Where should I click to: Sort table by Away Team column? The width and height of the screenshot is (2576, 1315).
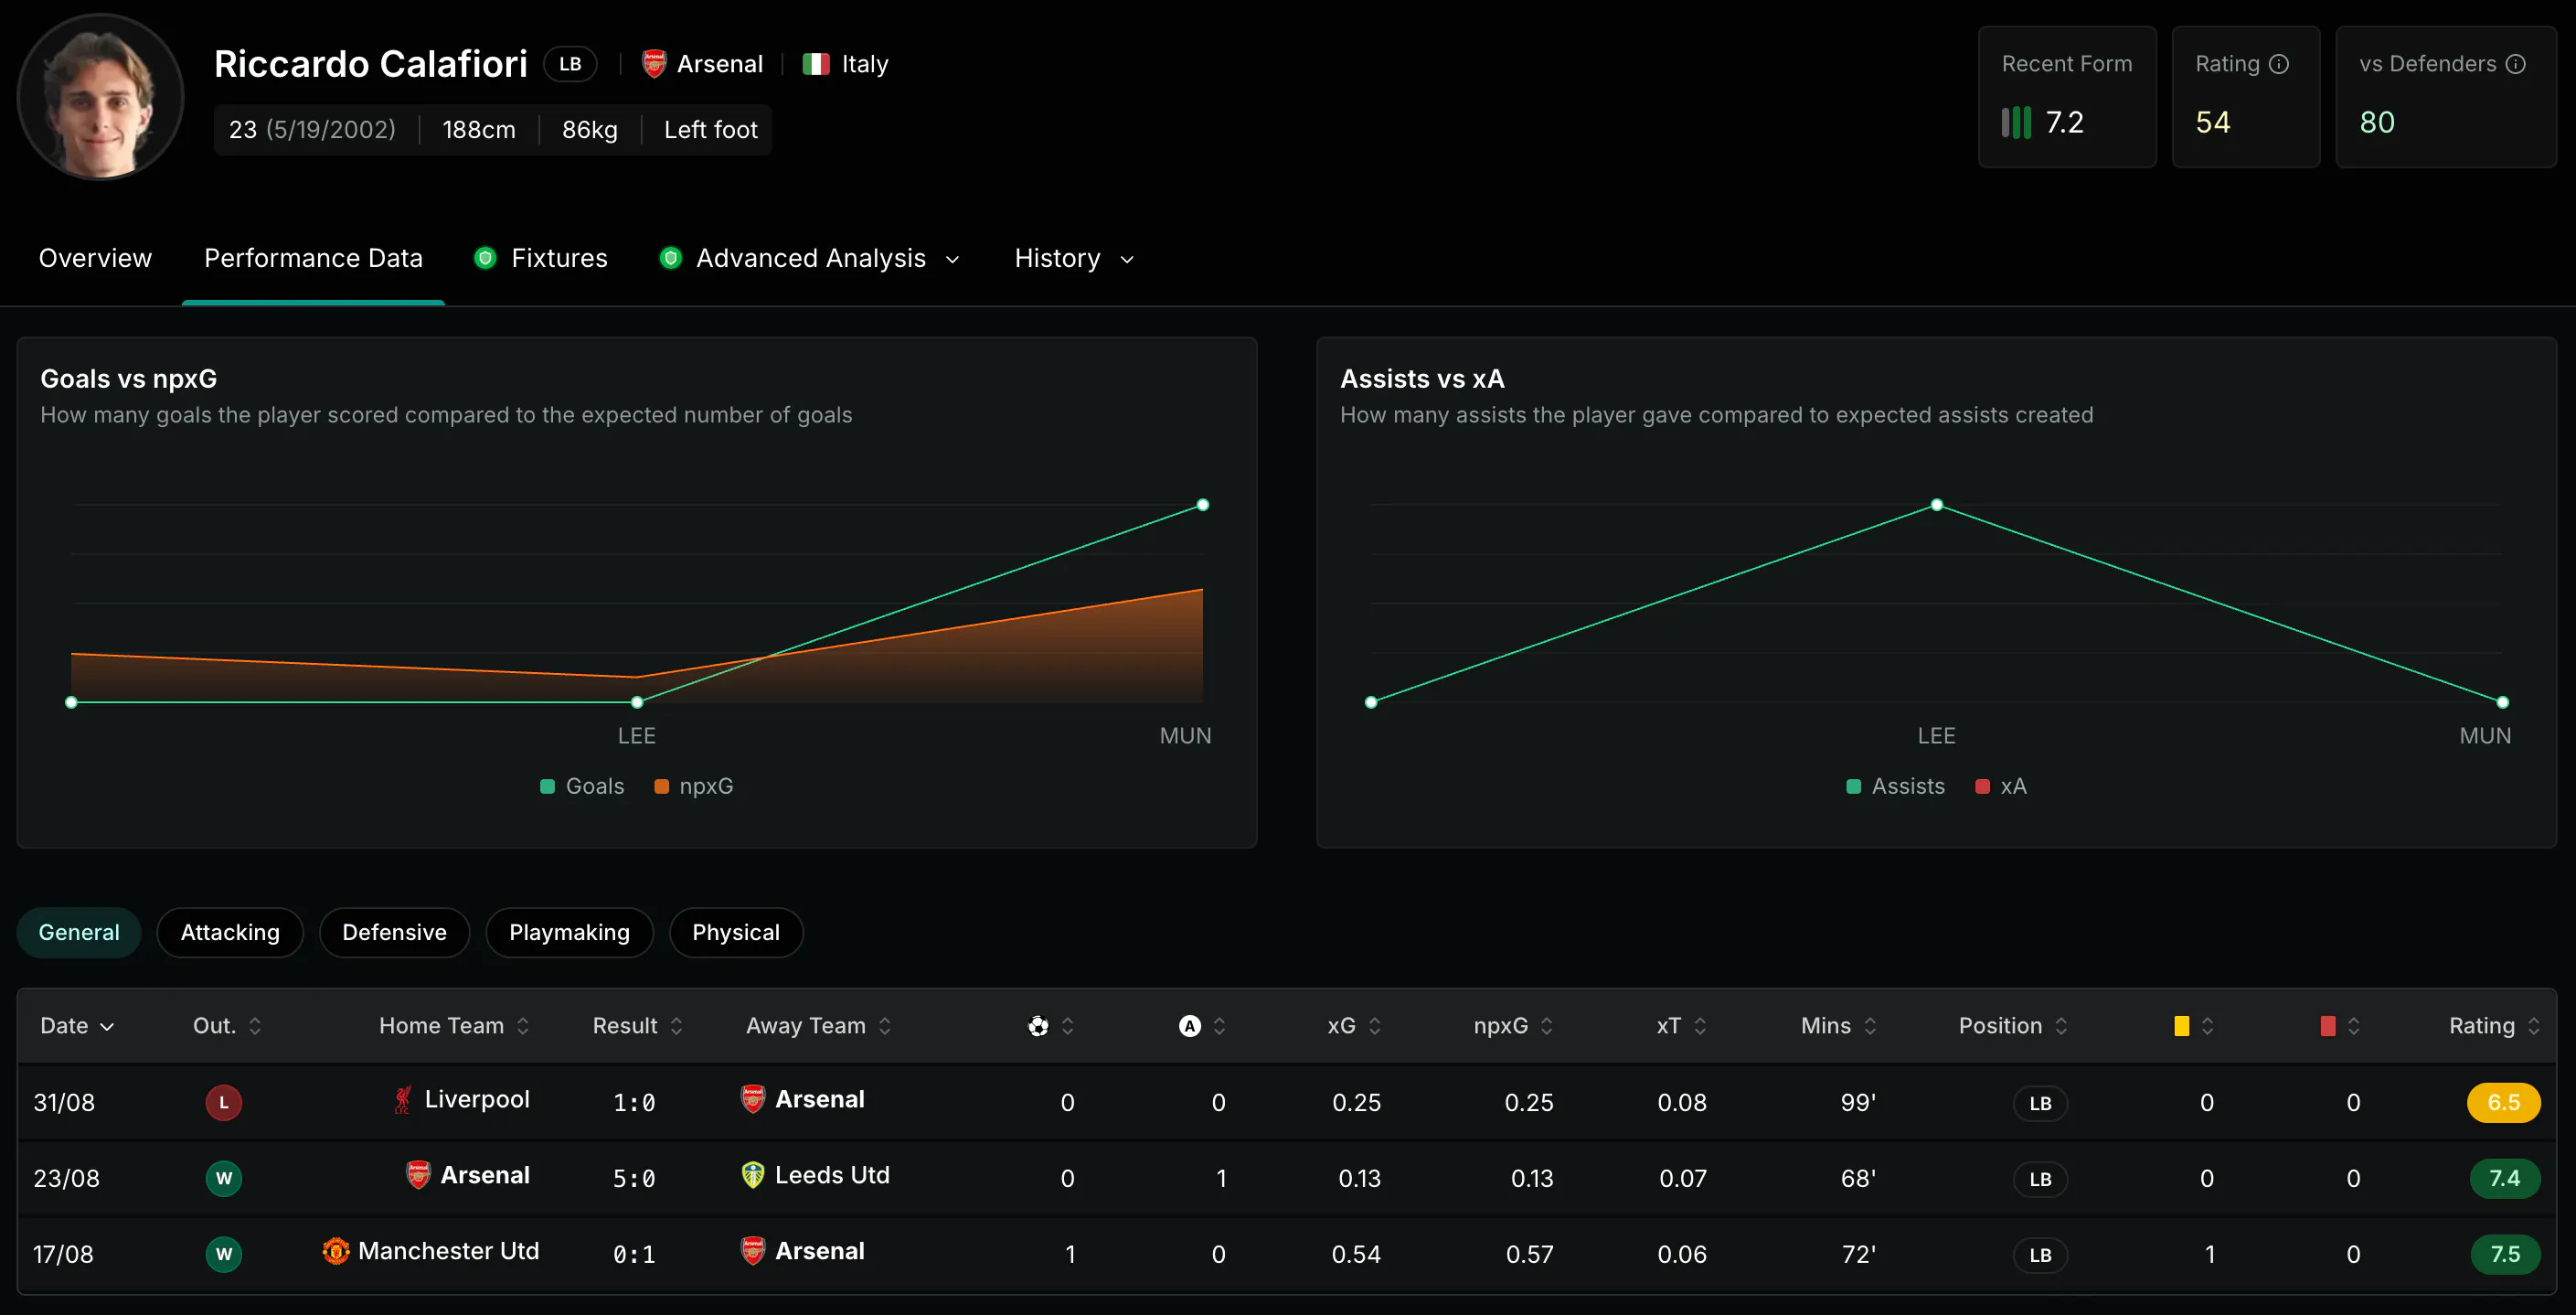coord(819,1026)
